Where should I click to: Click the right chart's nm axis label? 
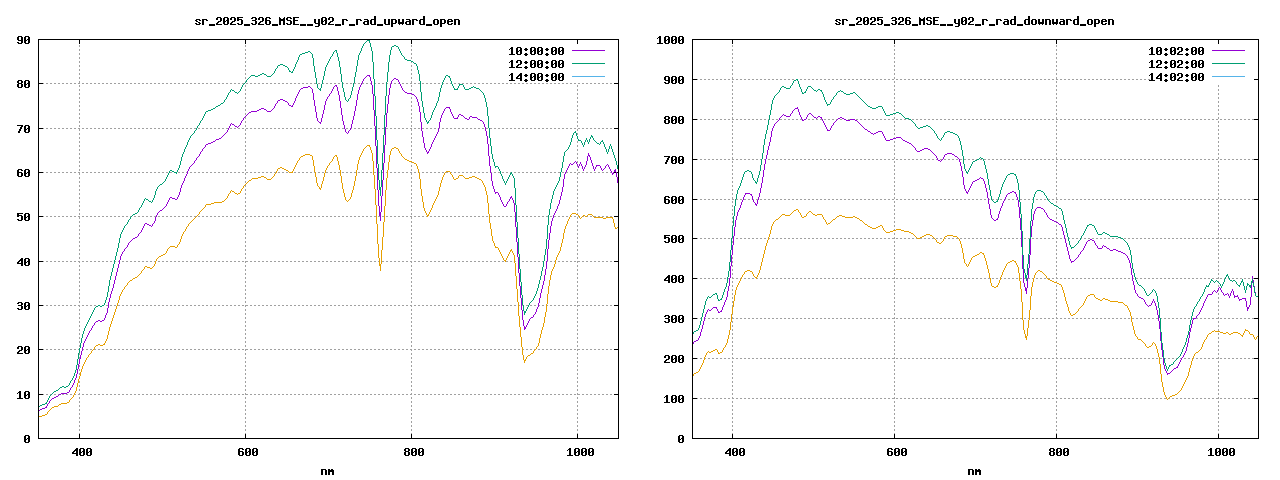[974, 470]
